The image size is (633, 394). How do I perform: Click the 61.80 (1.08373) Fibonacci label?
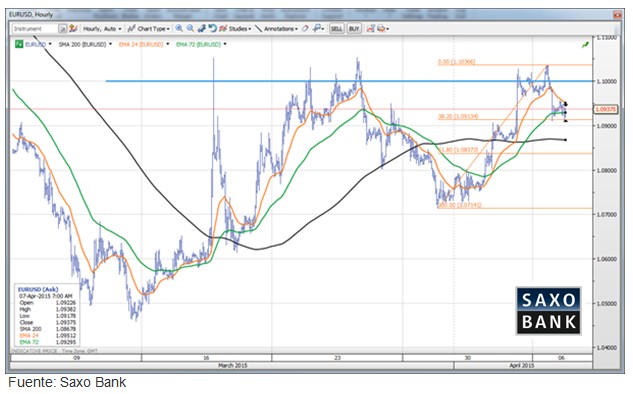pos(458,150)
